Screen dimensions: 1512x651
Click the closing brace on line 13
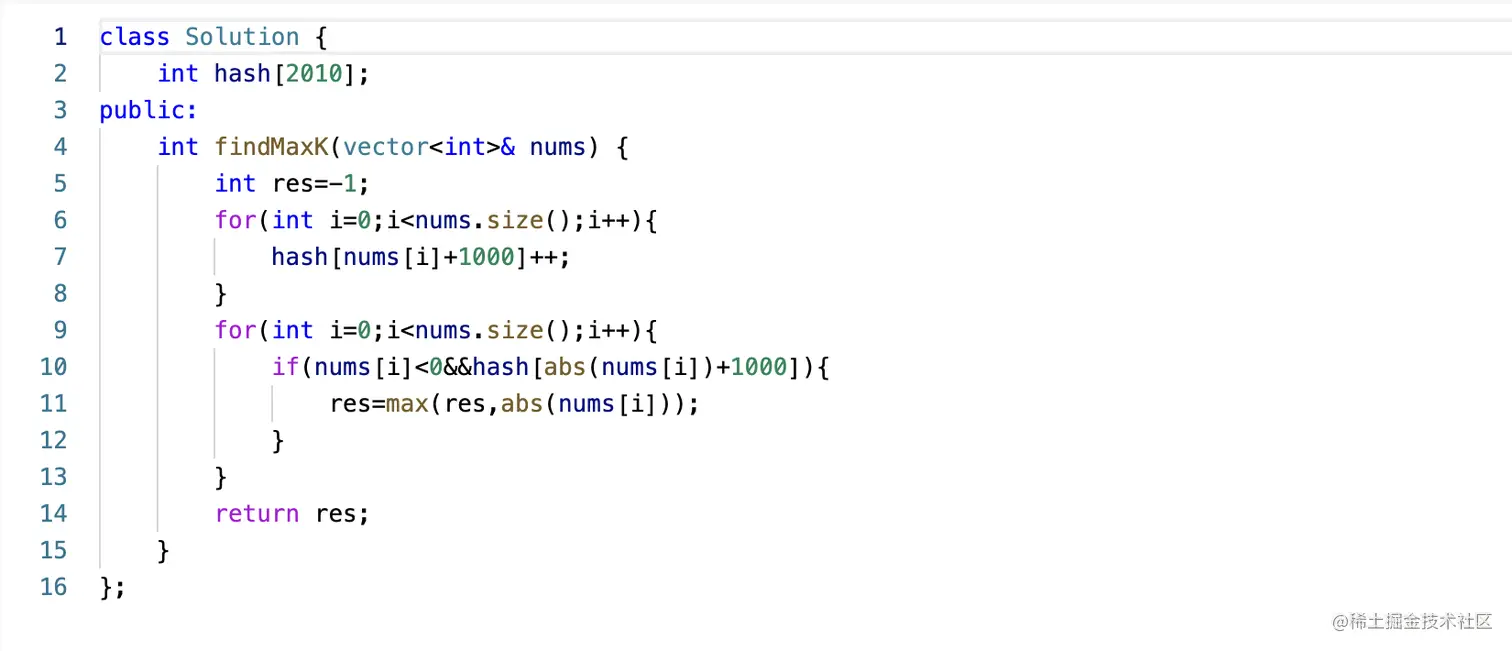[221, 478]
